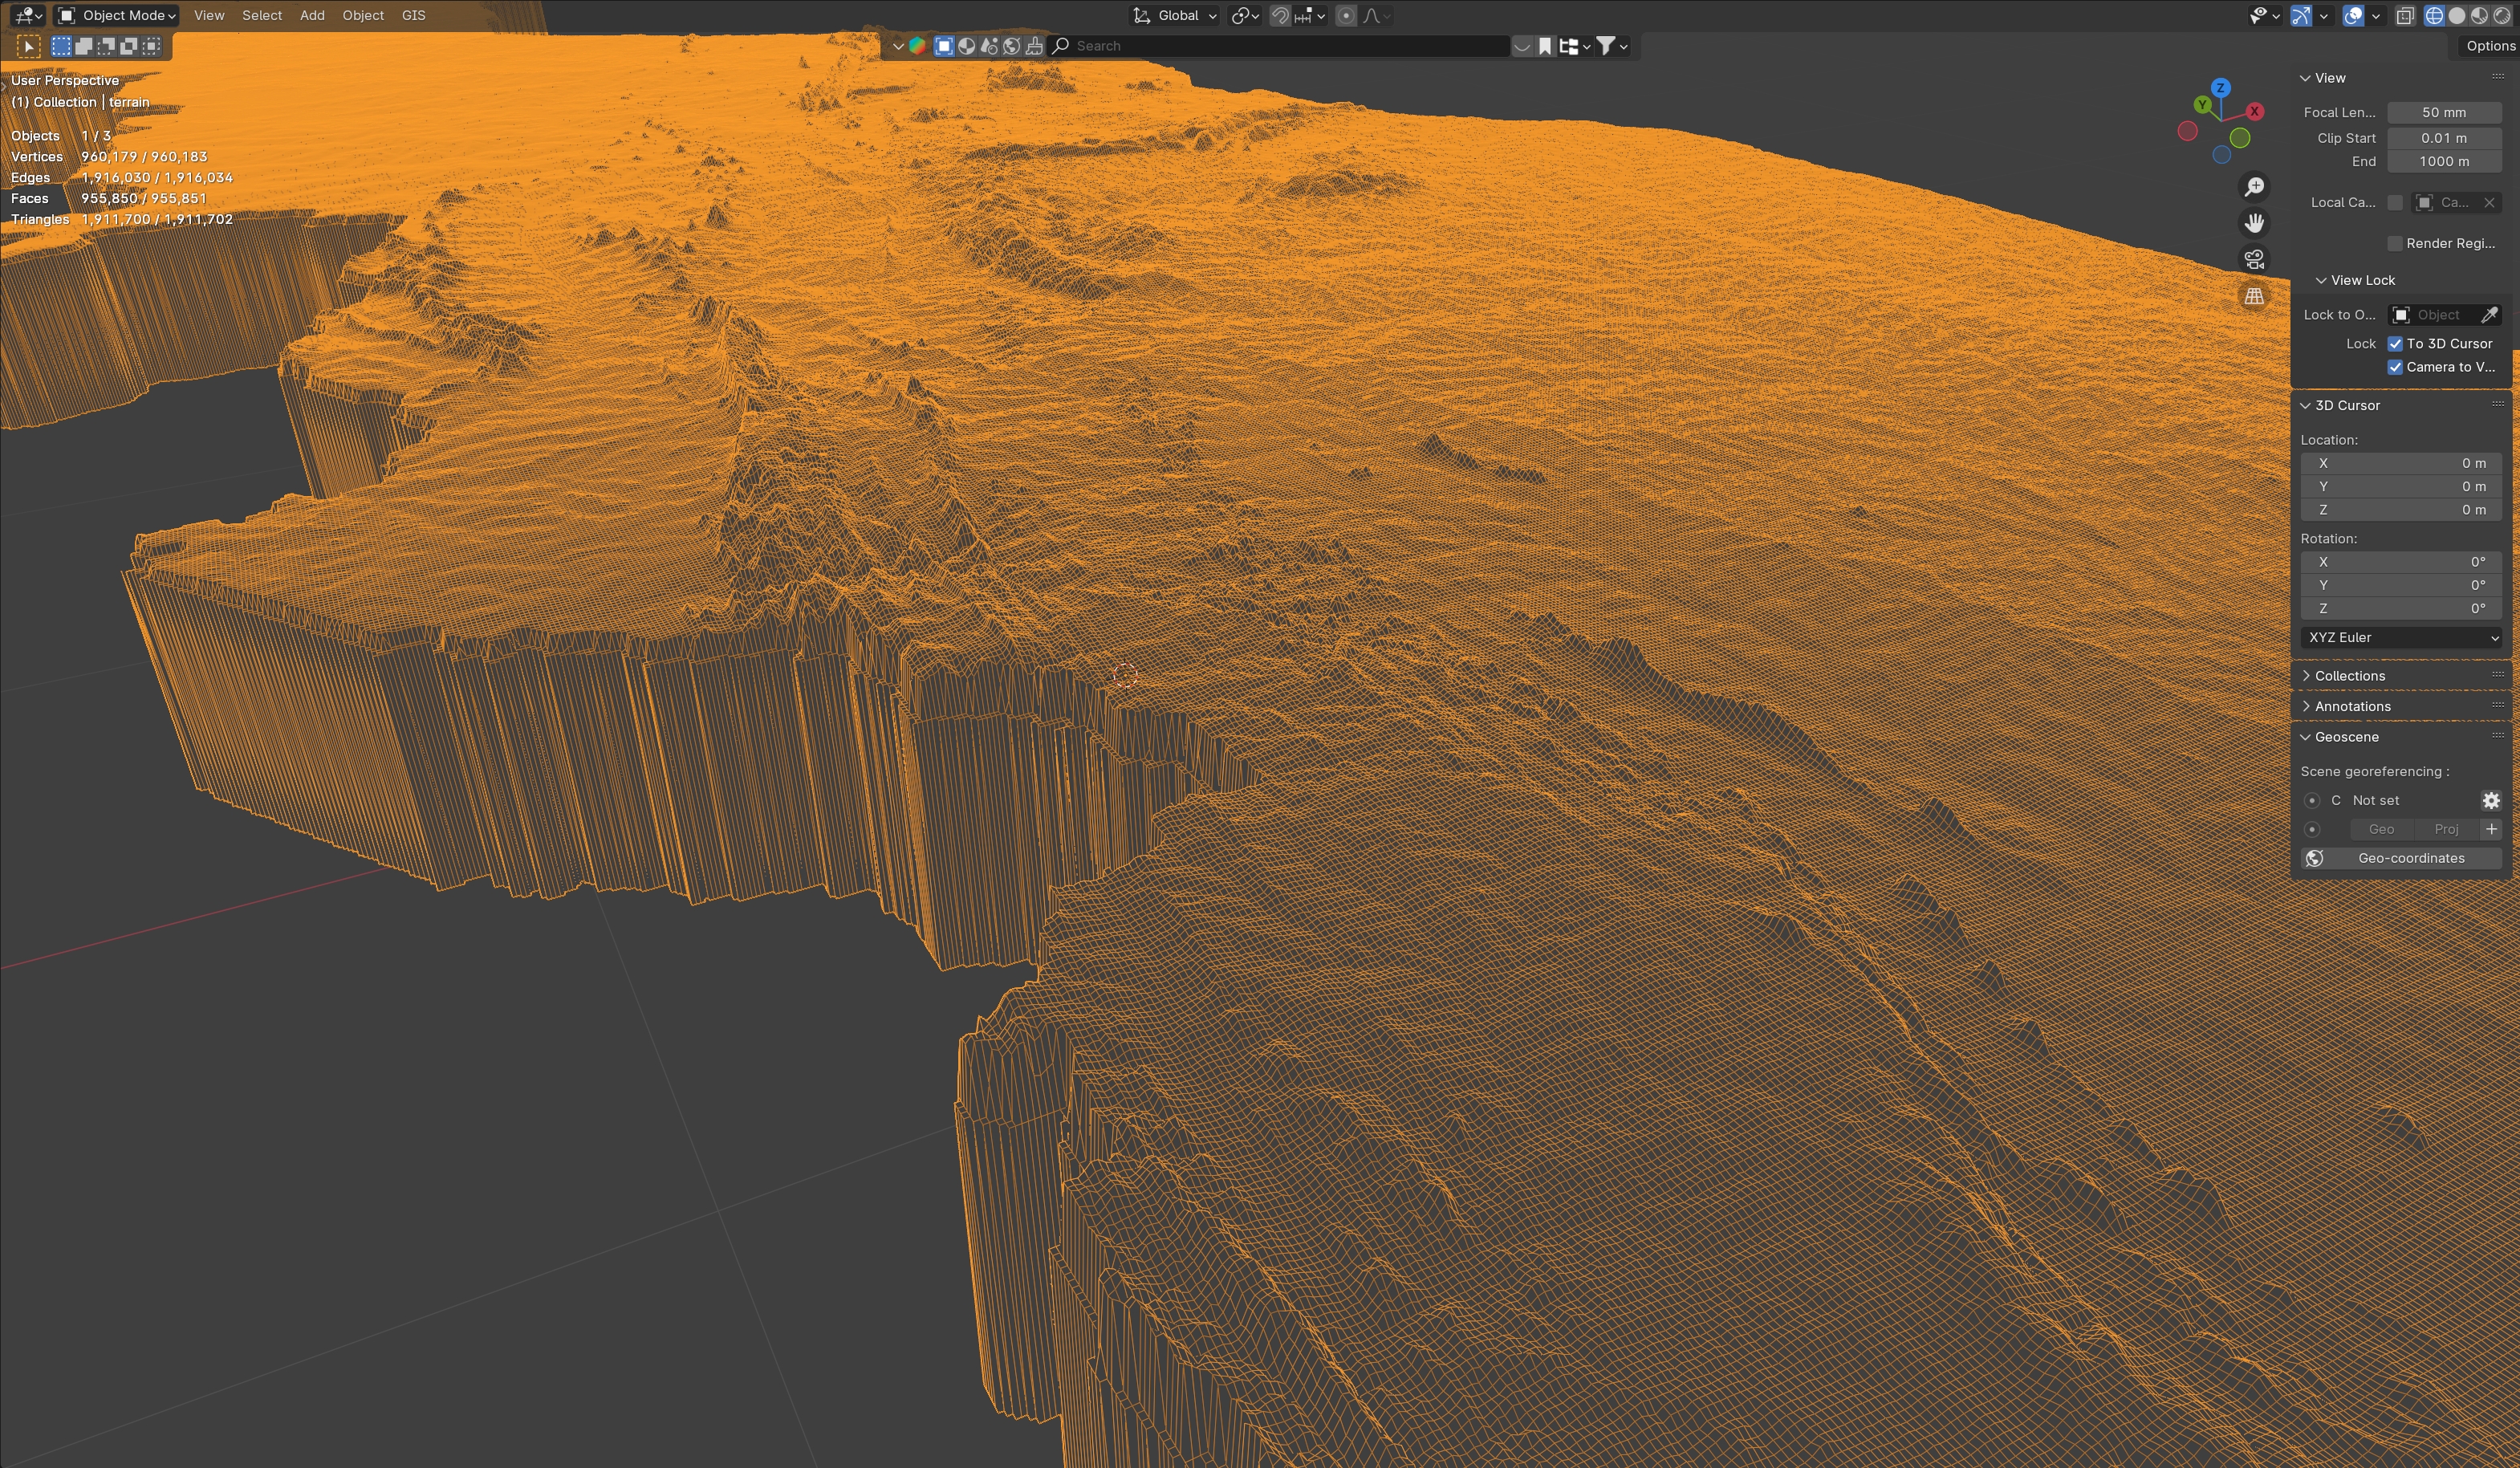
Task: Expand the Collections panel
Action: [x=2349, y=676]
